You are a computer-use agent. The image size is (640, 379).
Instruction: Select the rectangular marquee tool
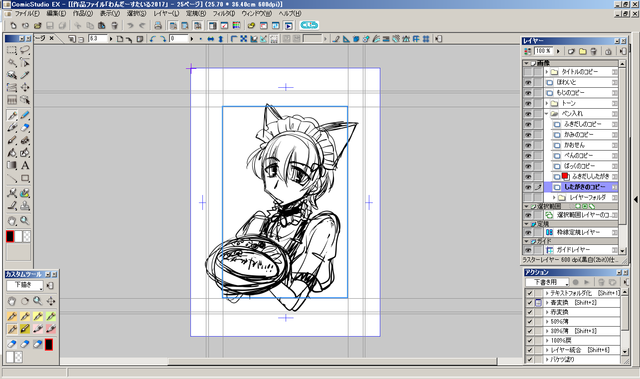tap(12, 50)
